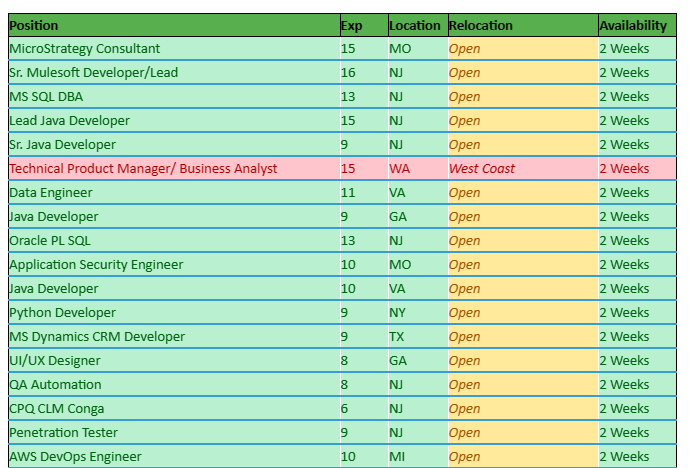
Task: Select MI location for AWS DevOps Engineer
Action: tap(418, 456)
